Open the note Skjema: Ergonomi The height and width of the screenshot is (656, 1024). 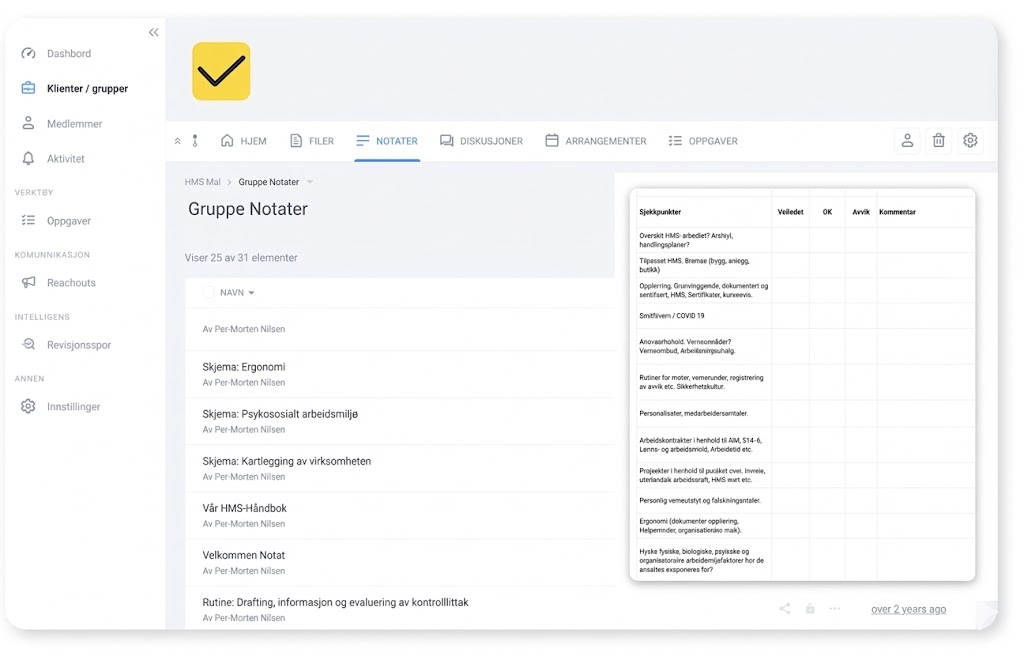pyautogui.click(x=244, y=367)
